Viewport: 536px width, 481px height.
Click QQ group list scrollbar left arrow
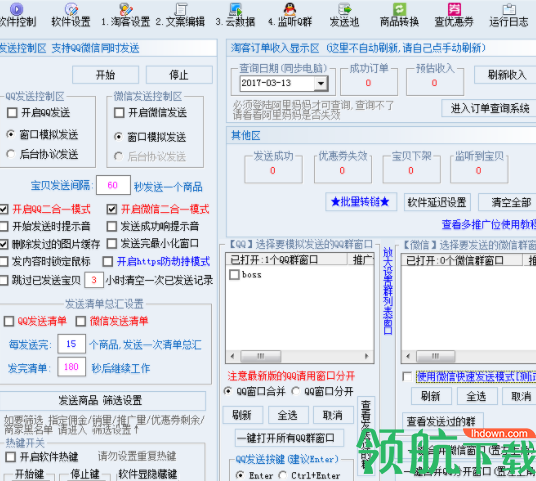(232, 356)
